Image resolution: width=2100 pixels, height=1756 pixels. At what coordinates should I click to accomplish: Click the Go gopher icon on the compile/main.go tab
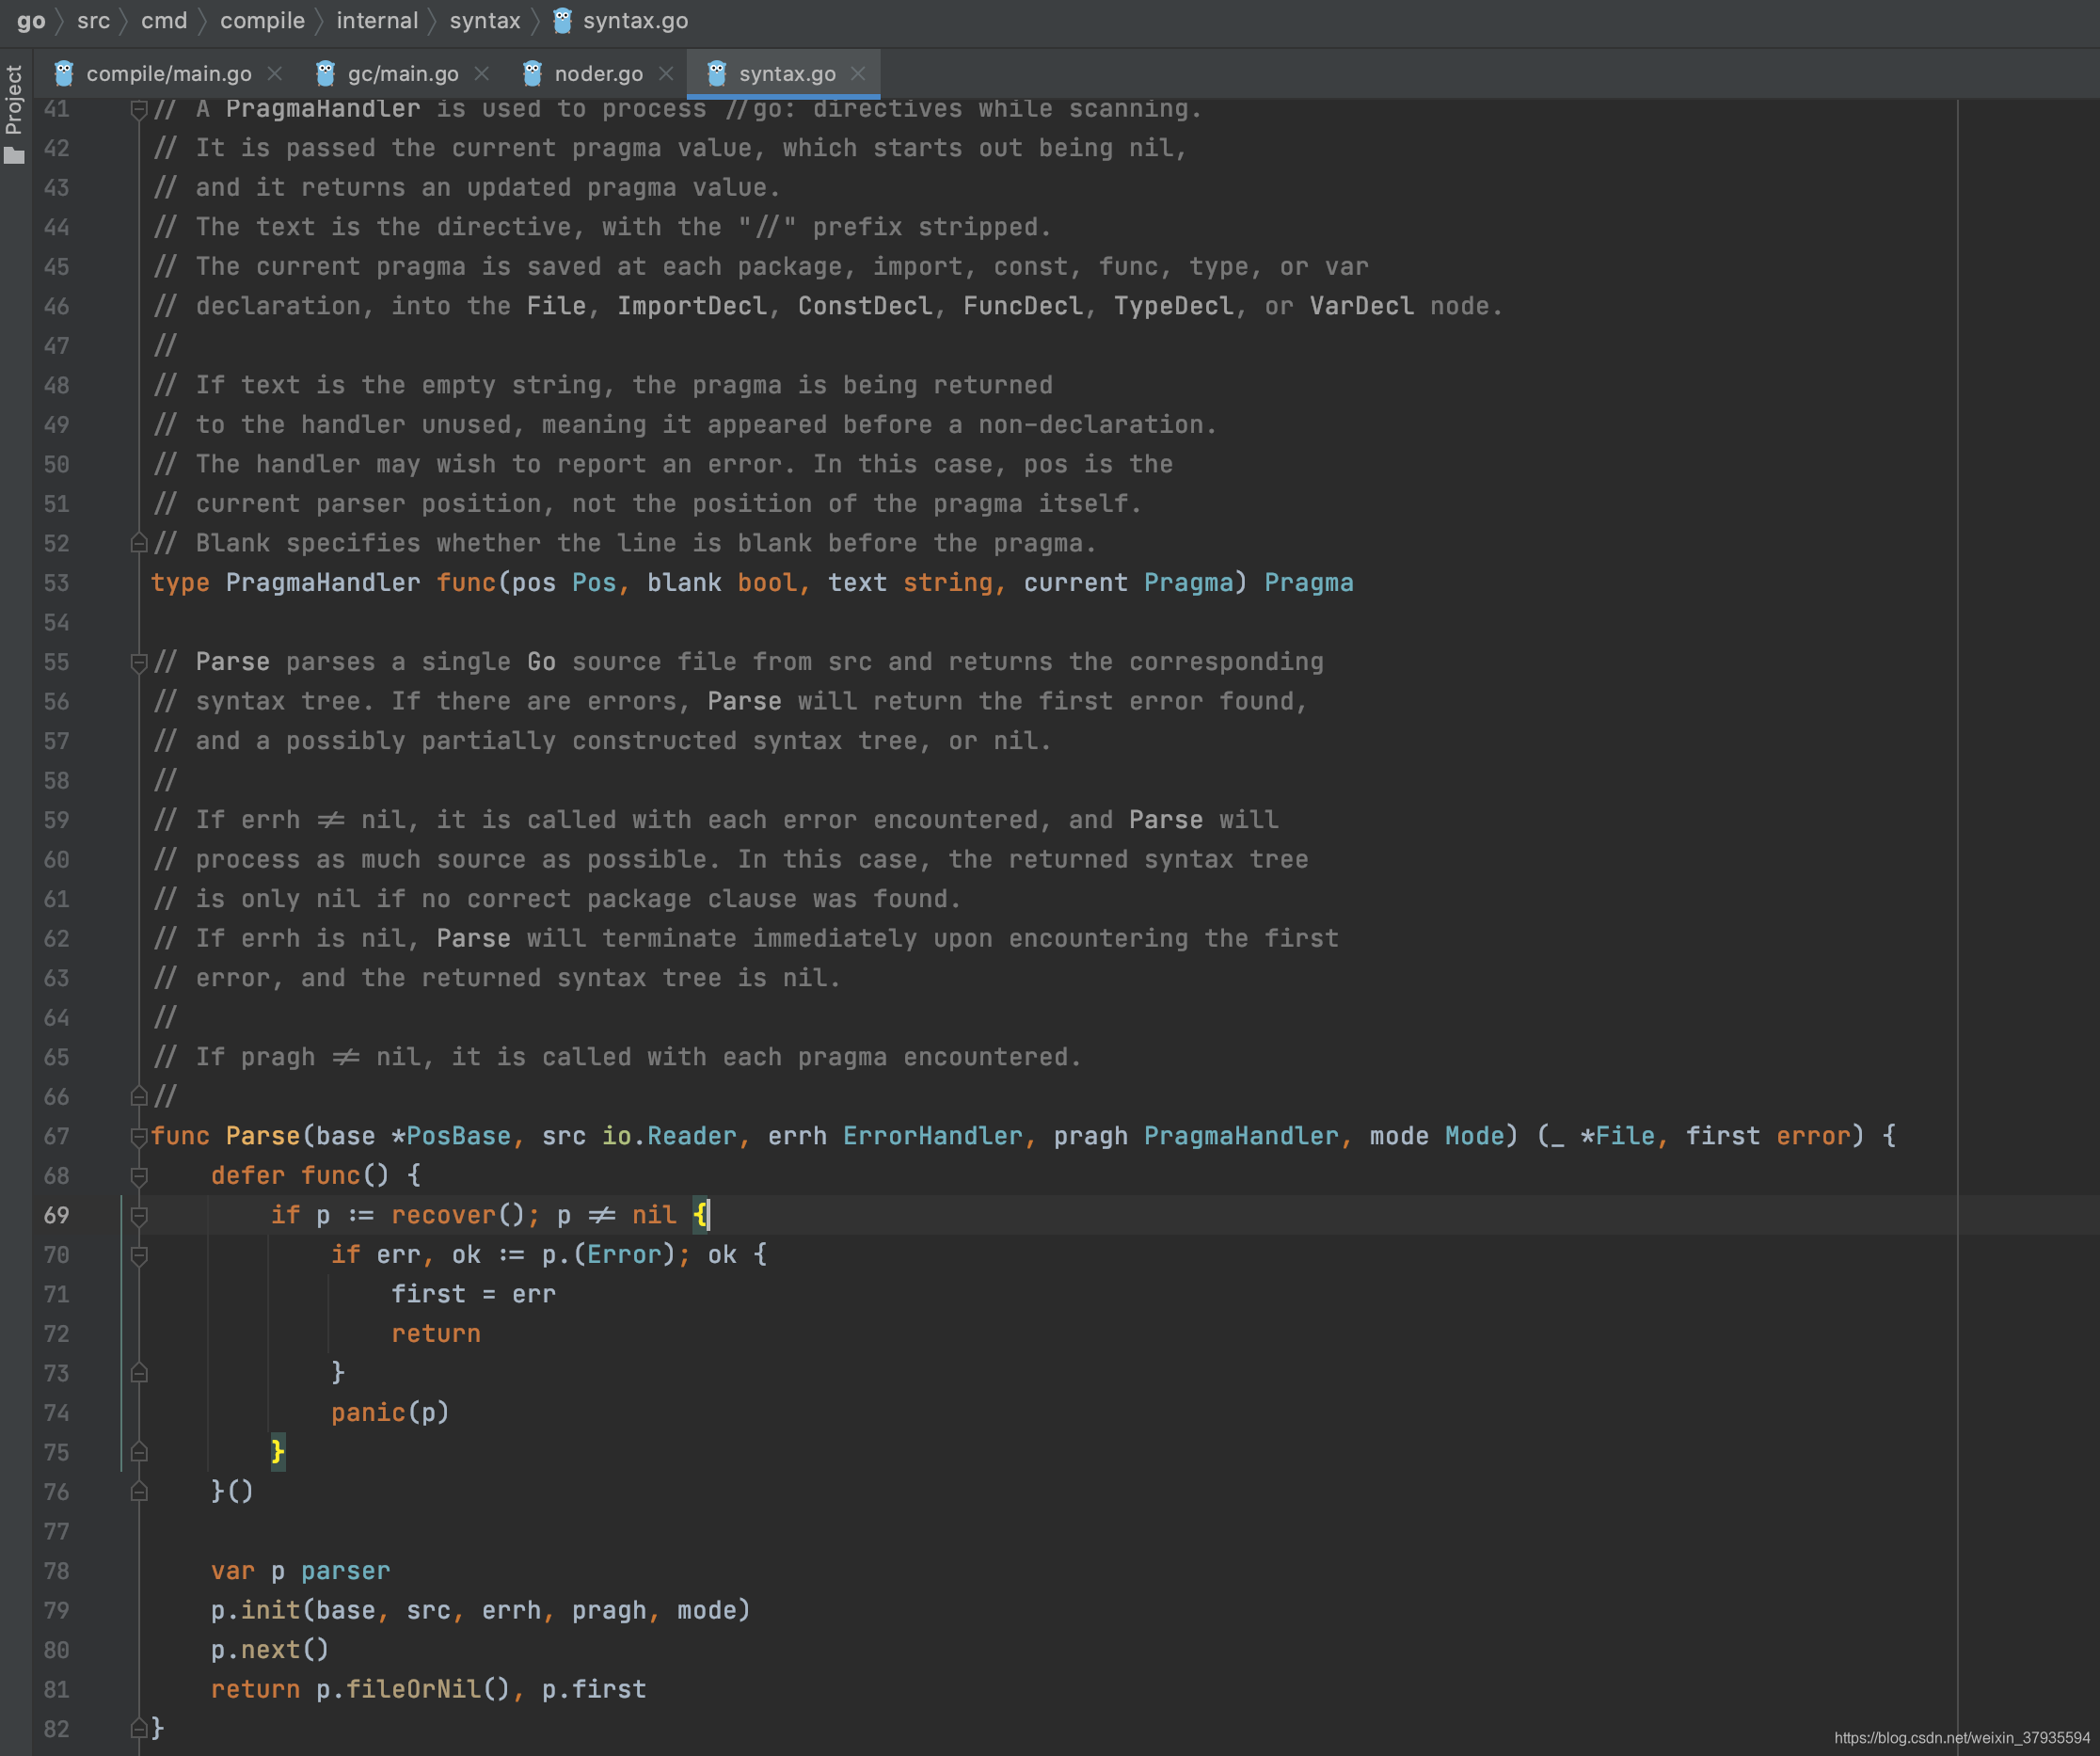tap(64, 74)
